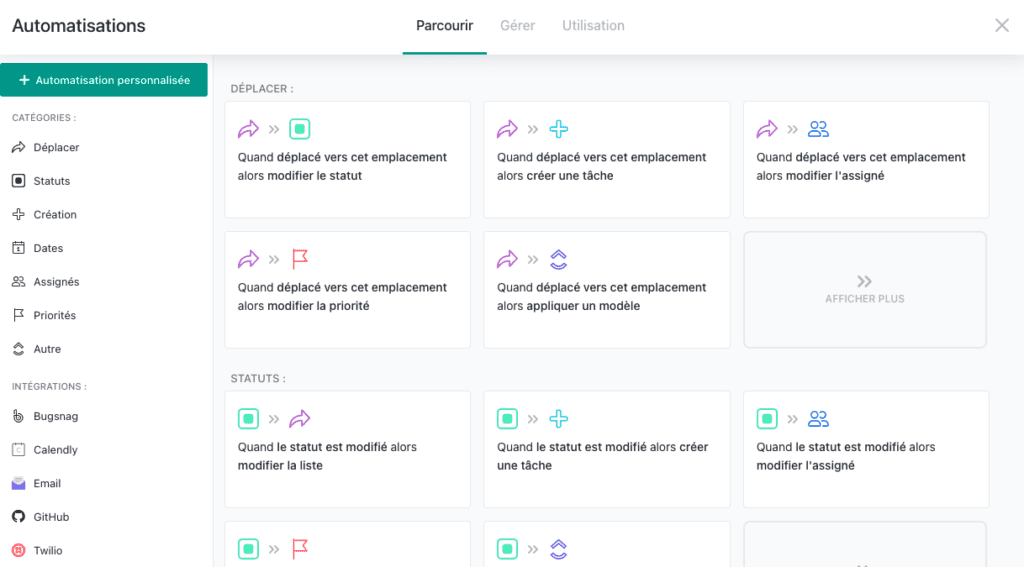Click the Assignés people icon in sidebar
1024x567 pixels.
click(x=18, y=282)
